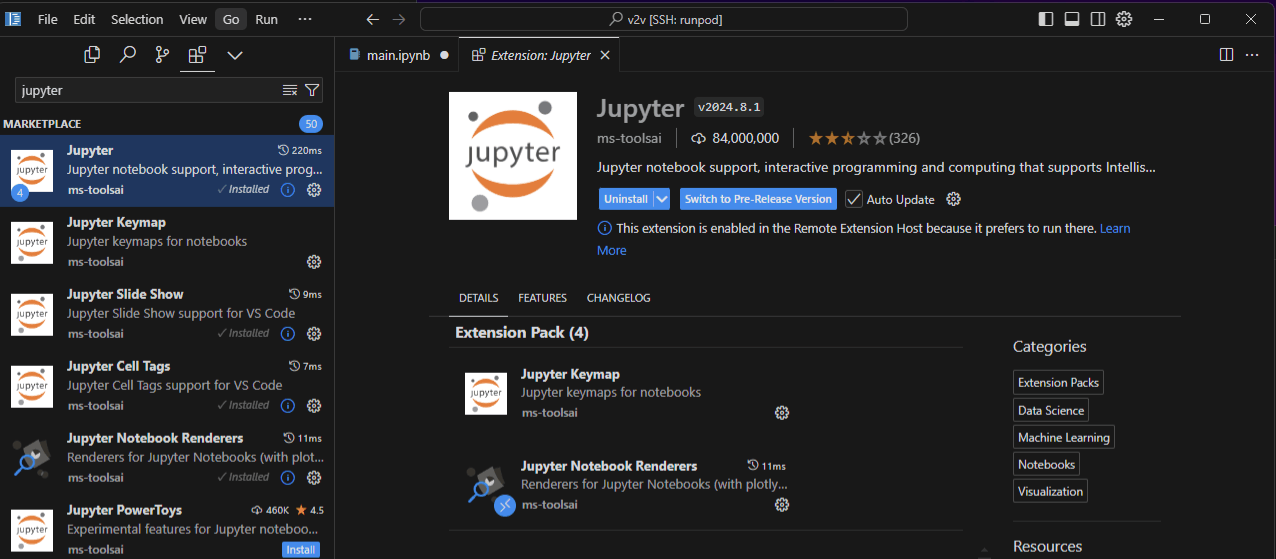Open manage gear for Jupyter Notebook Renderers in list
Screen dimensions: 1276x559
pos(314,477)
